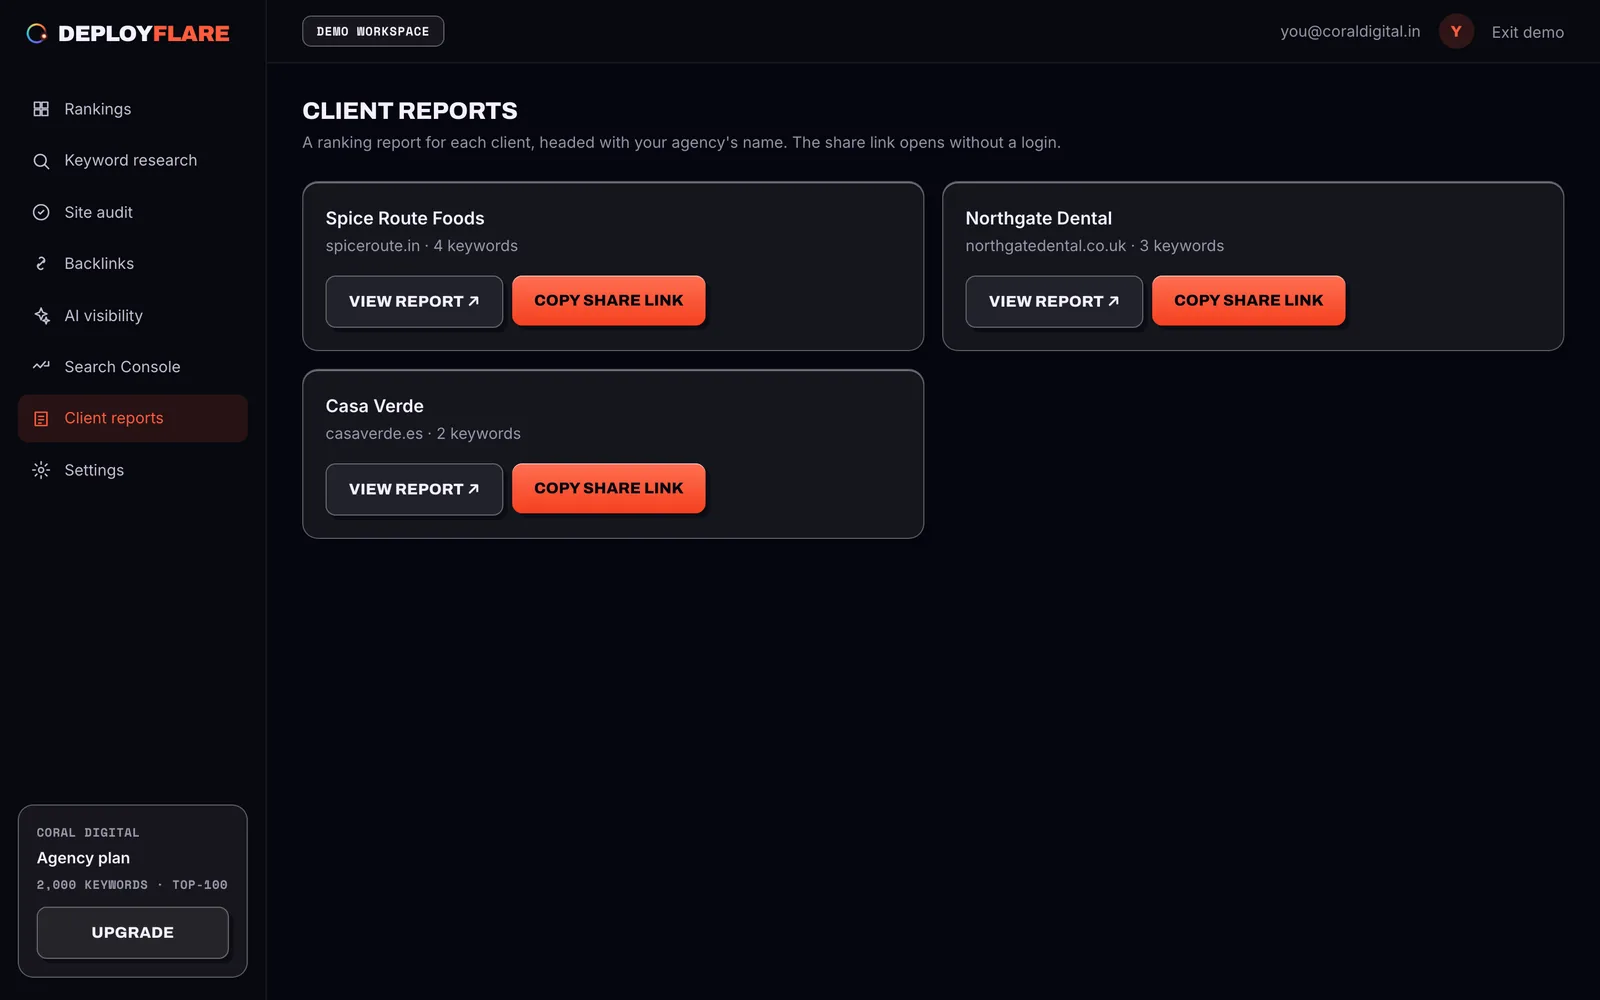Click the DeployFlare logo icon
The image size is (1600, 1000).
[x=37, y=33]
